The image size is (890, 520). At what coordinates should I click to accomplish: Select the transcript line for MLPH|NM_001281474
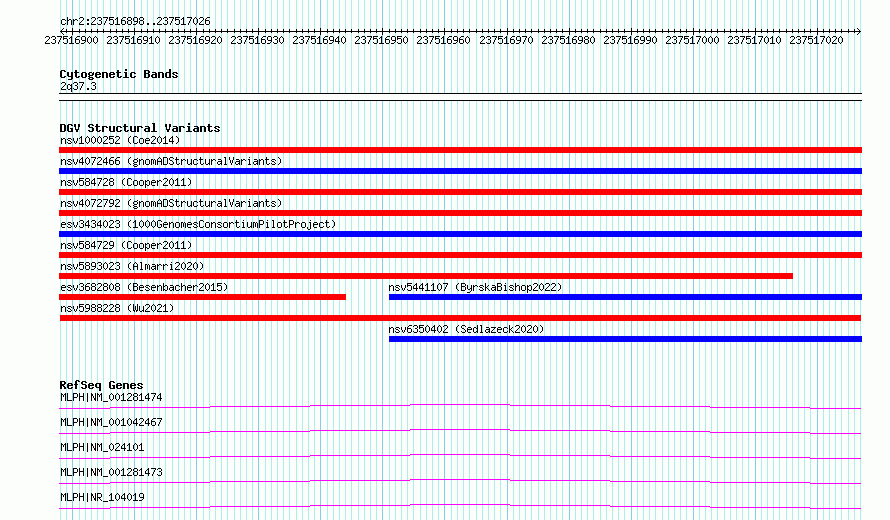click(460, 406)
